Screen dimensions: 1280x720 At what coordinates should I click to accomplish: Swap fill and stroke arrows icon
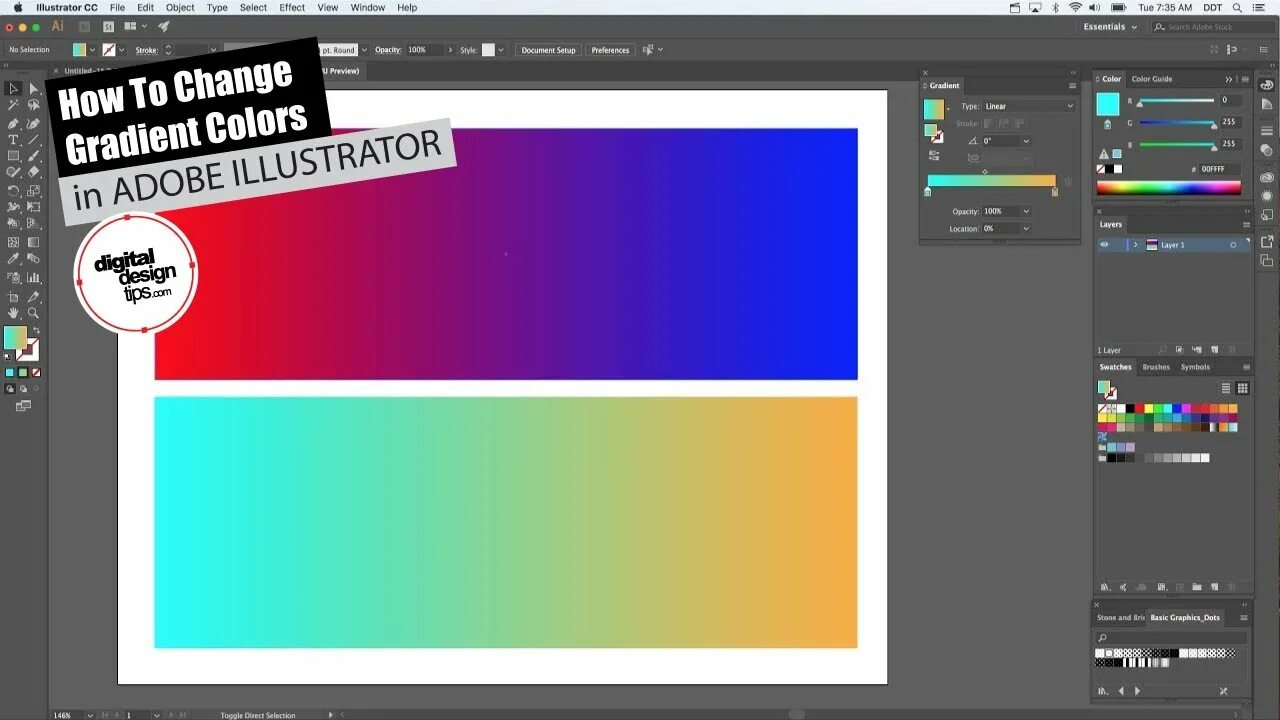point(36,331)
